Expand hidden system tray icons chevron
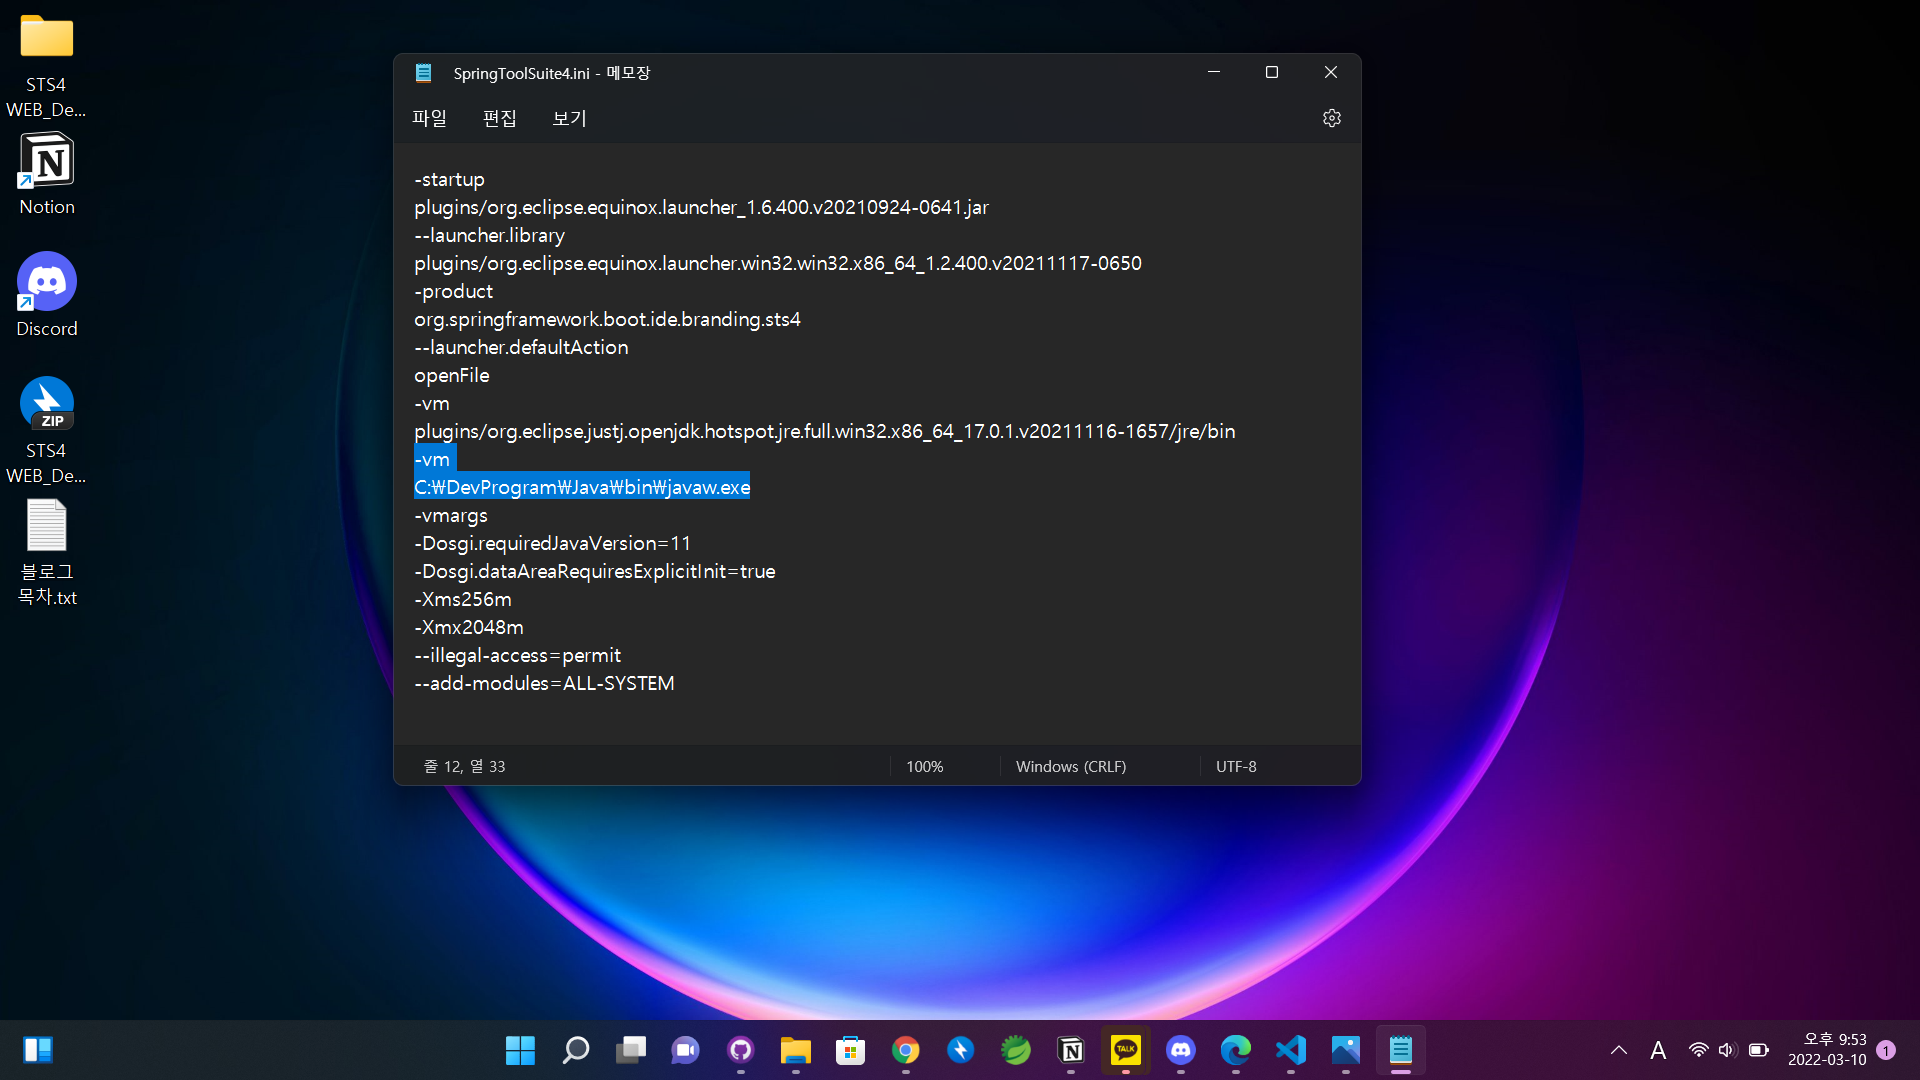The height and width of the screenshot is (1080, 1920). pyautogui.click(x=1618, y=1050)
